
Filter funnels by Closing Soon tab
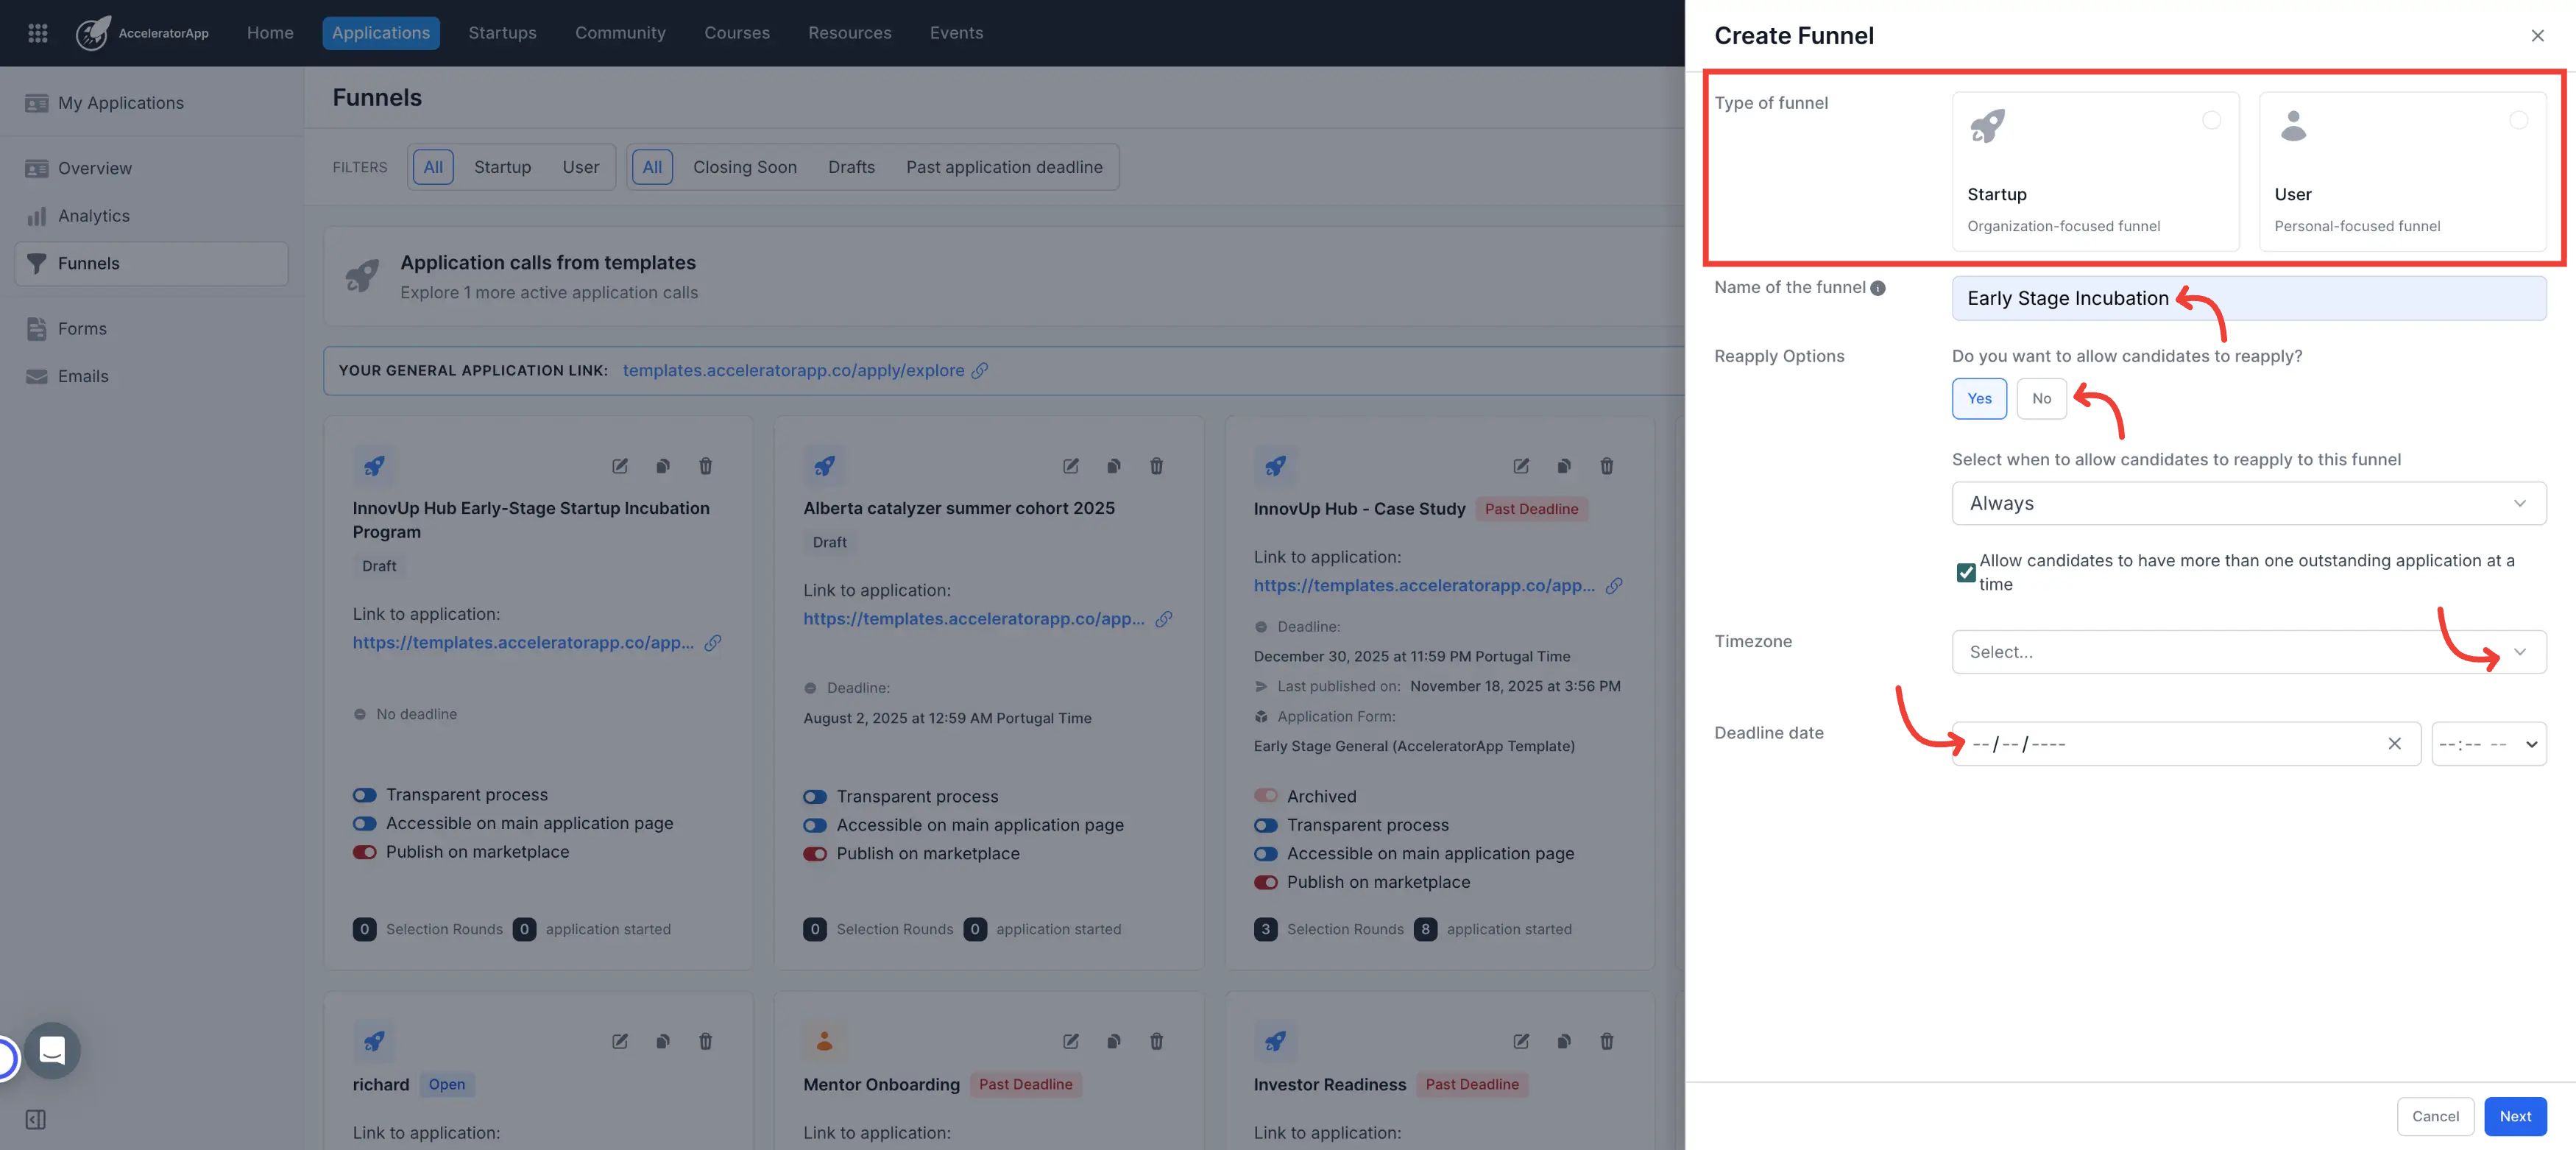pyautogui.click(x=744, y=167)
